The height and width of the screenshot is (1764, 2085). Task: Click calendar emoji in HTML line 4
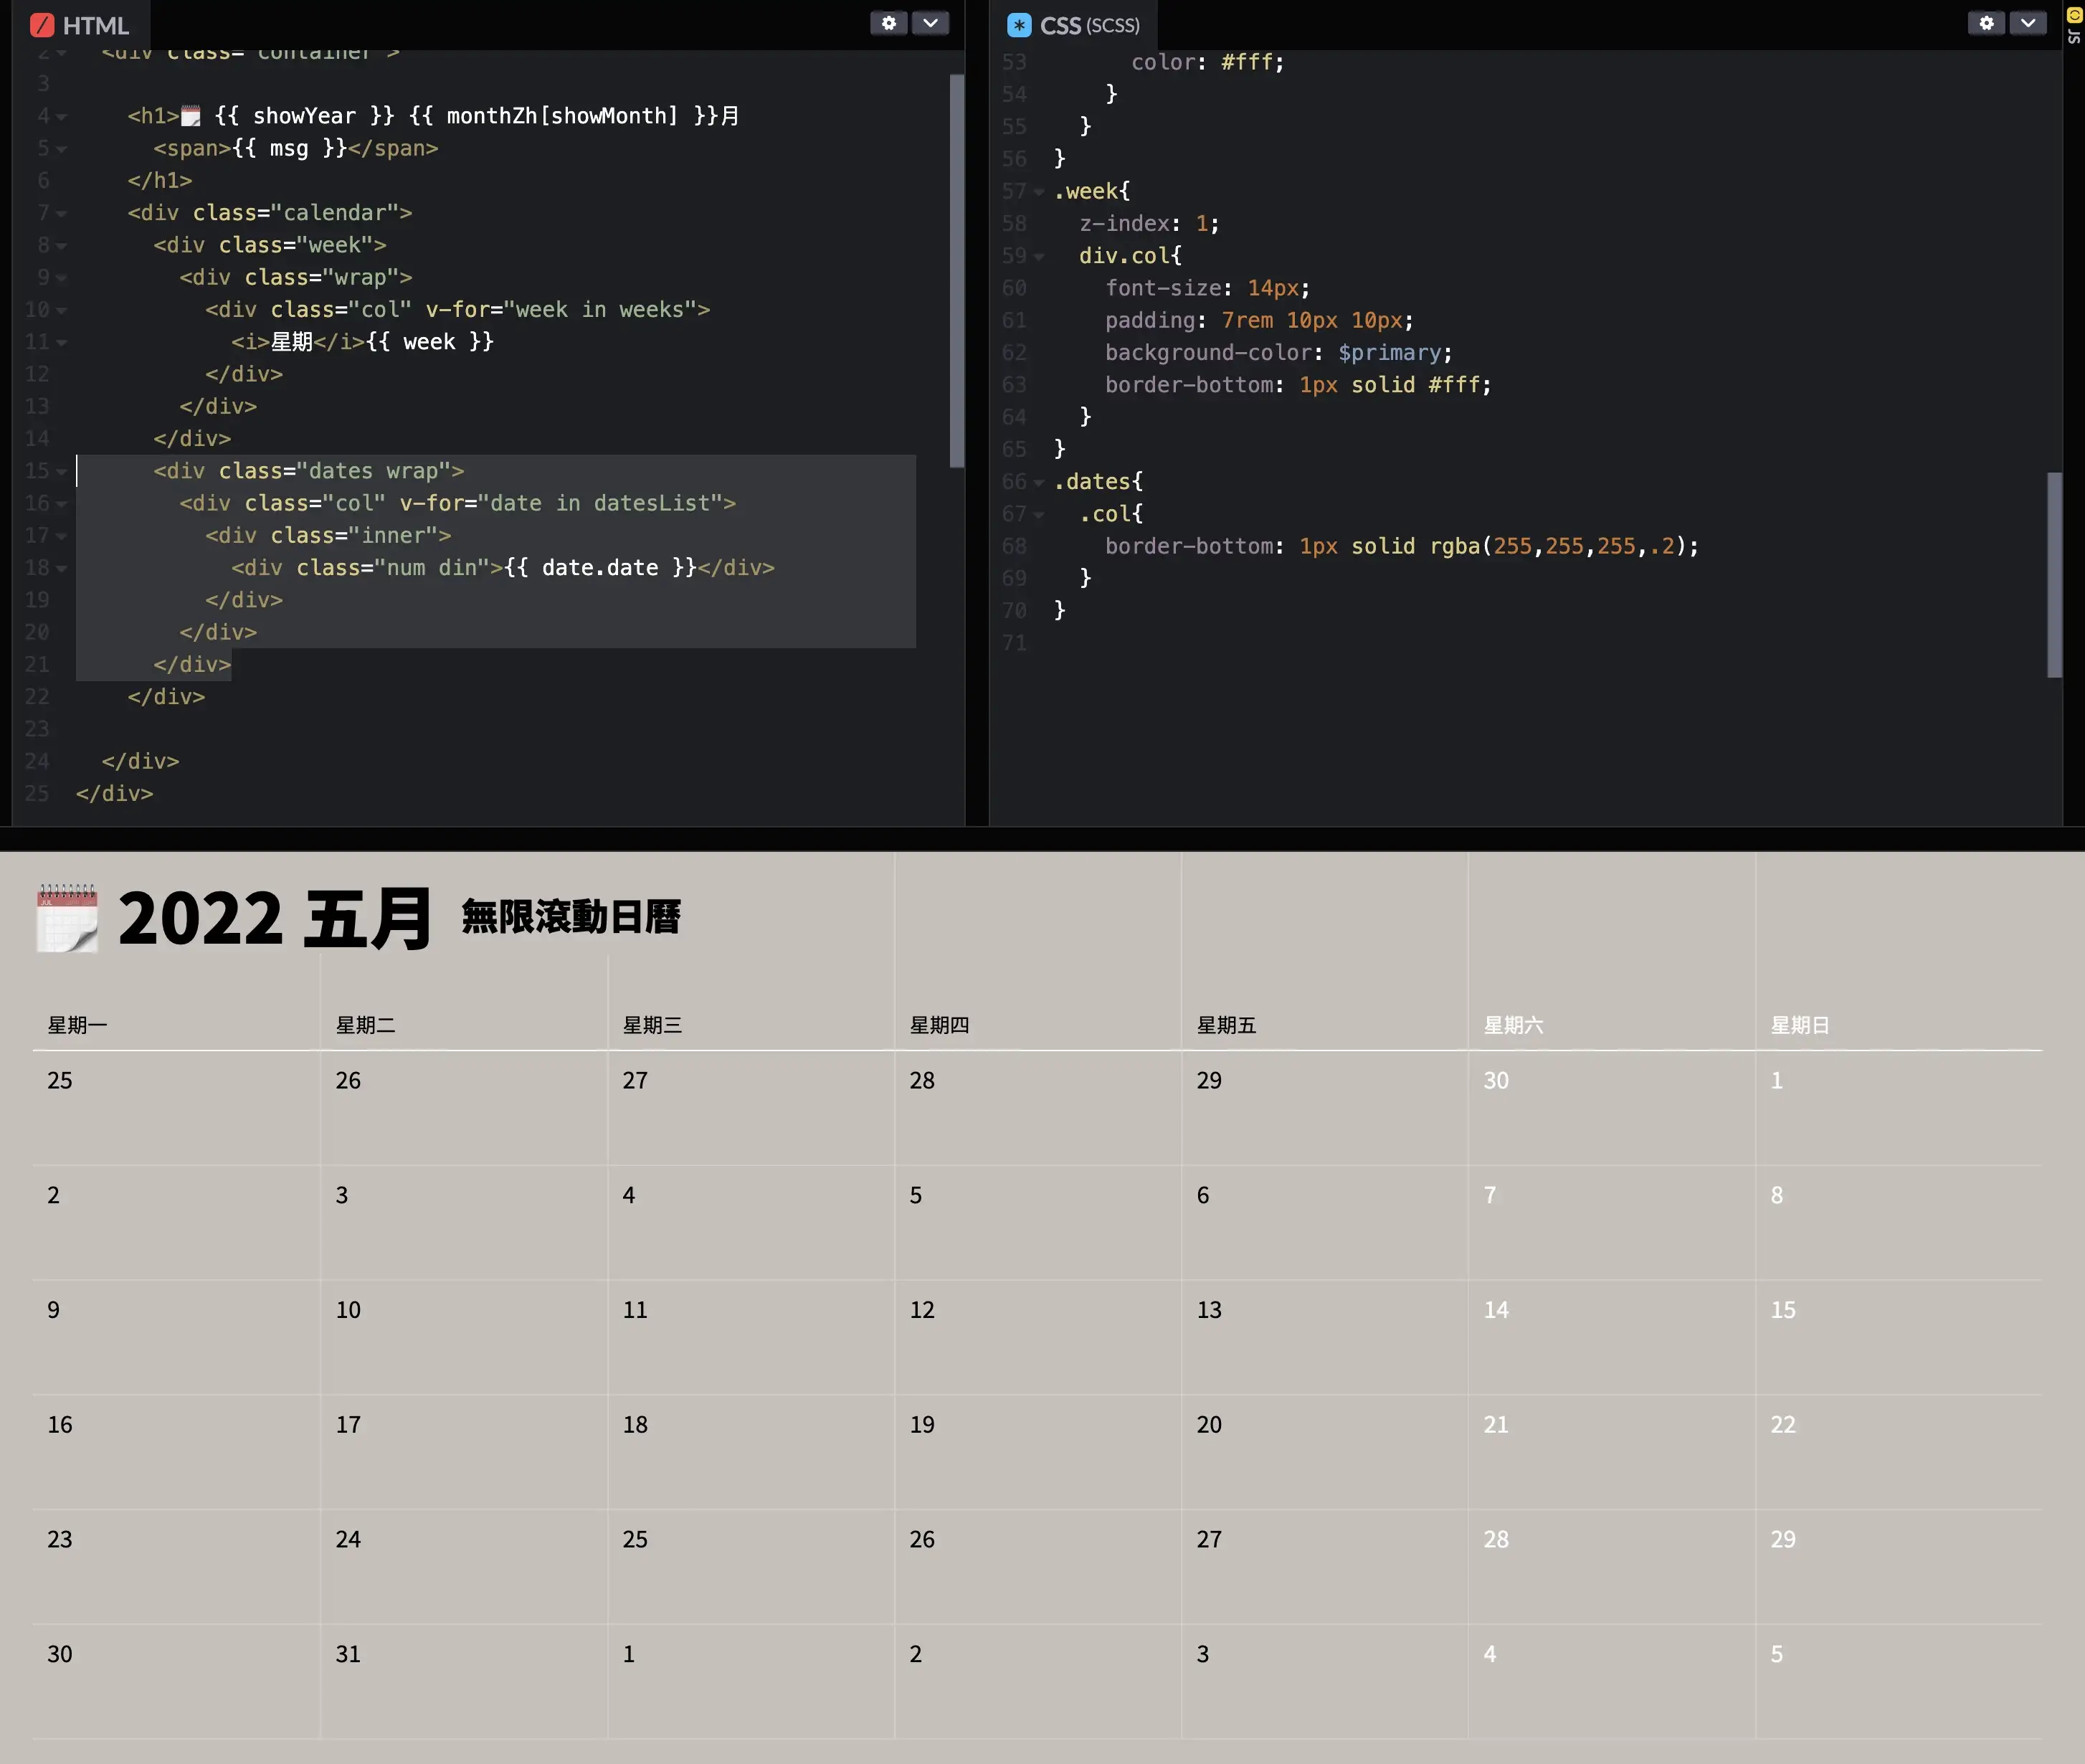tap(190, 117)
